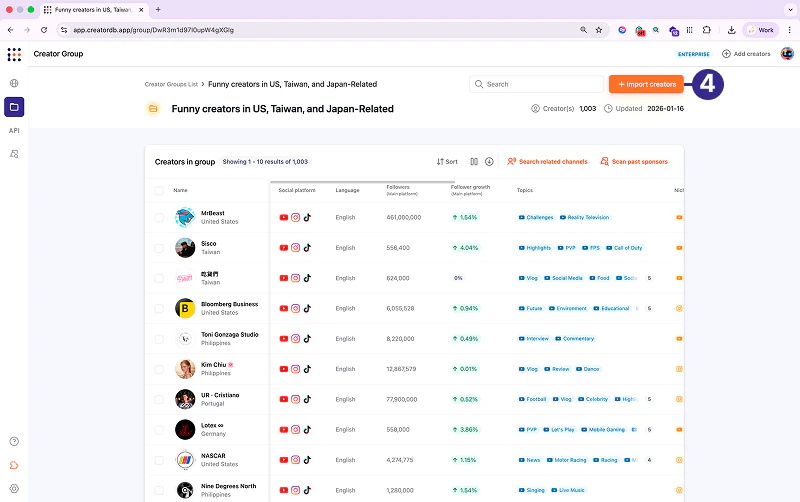Click the ENTERPRISE badge
This screenshot has height=502, width=800.
pyautogui.click(x=694, y=54)
